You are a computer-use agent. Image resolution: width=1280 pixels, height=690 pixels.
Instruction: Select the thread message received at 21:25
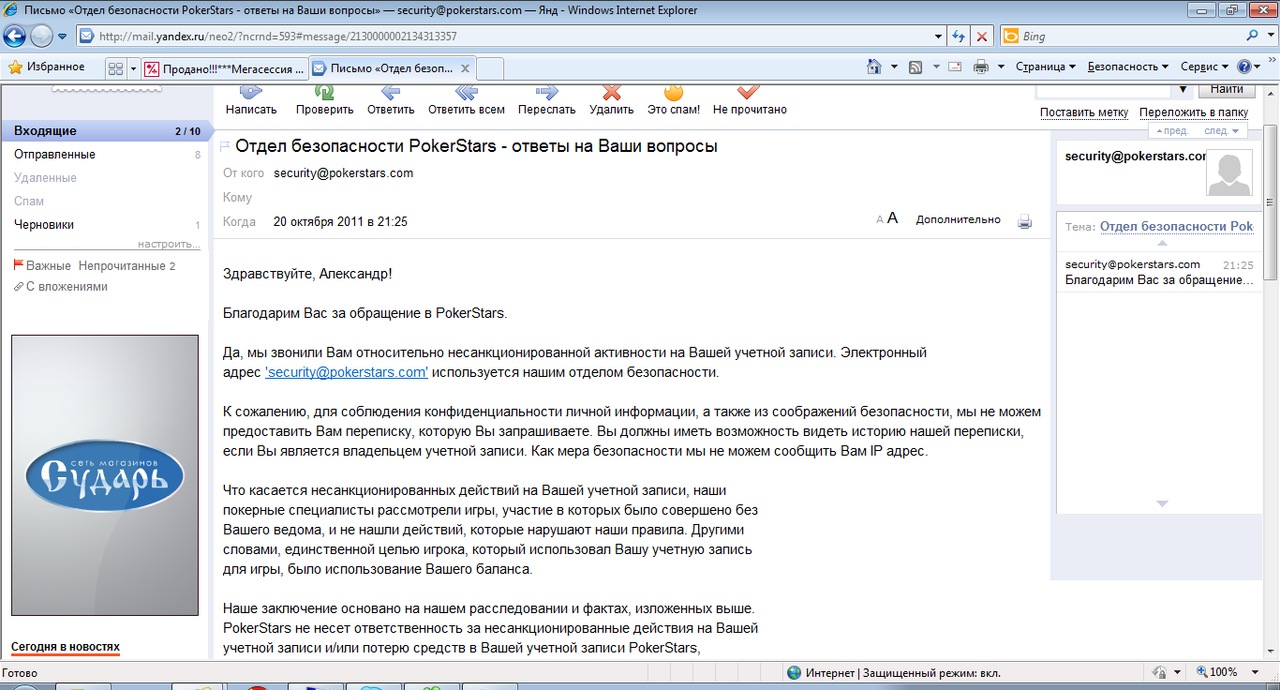[x=1159, y=272]
